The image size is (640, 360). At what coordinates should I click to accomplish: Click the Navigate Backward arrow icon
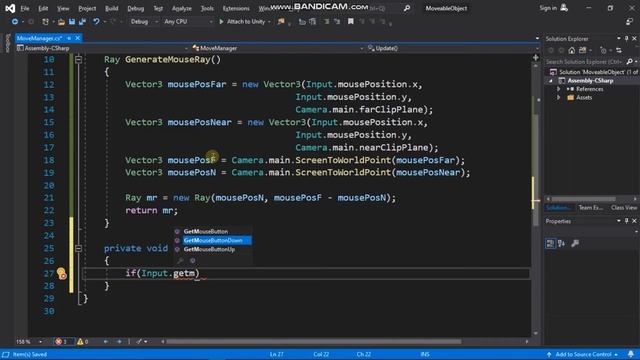point(15,22)
